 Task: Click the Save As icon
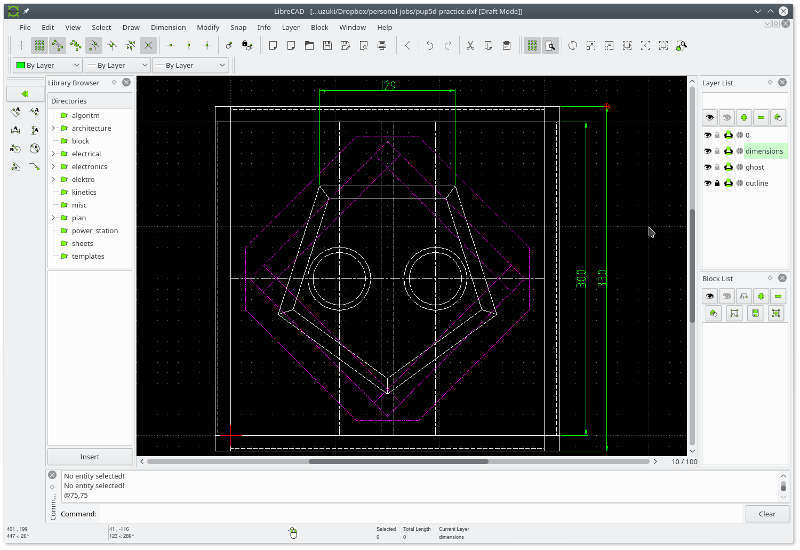point(345,46)
